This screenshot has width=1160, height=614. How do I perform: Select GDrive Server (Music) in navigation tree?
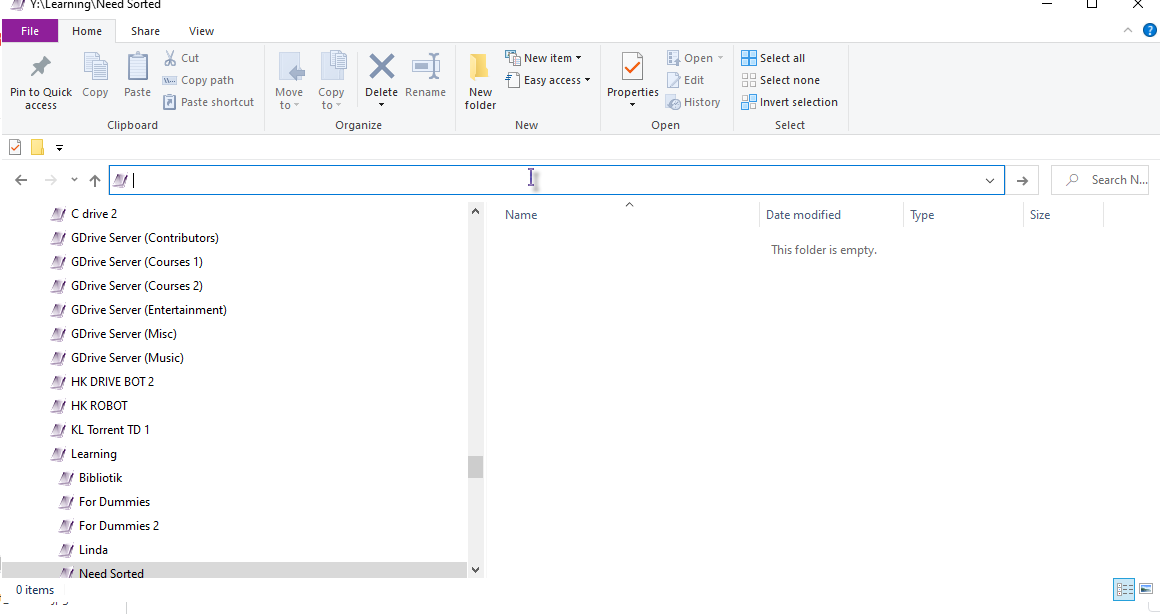127,358
